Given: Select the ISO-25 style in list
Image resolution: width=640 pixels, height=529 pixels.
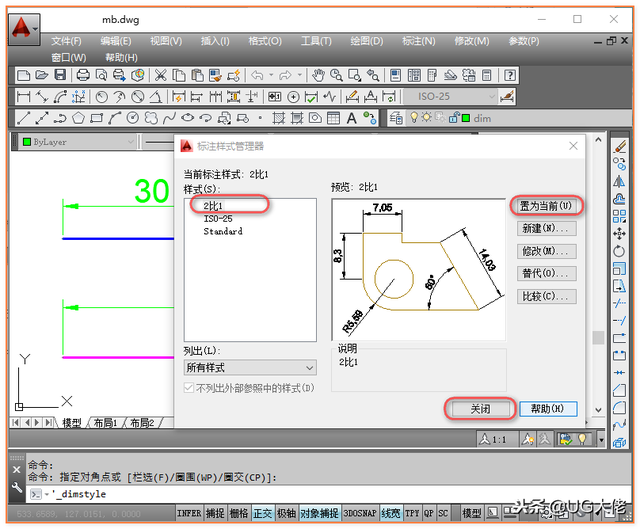Looking at the screenshot, I should point(218,219).
